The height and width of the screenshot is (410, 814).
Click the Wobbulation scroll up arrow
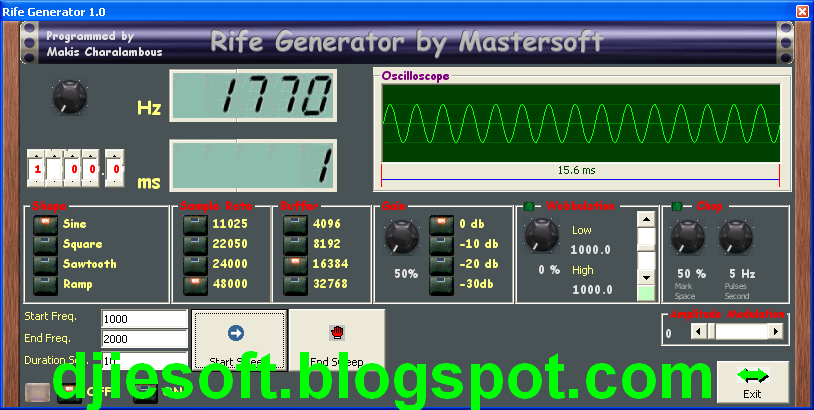[x=646, y=220]
